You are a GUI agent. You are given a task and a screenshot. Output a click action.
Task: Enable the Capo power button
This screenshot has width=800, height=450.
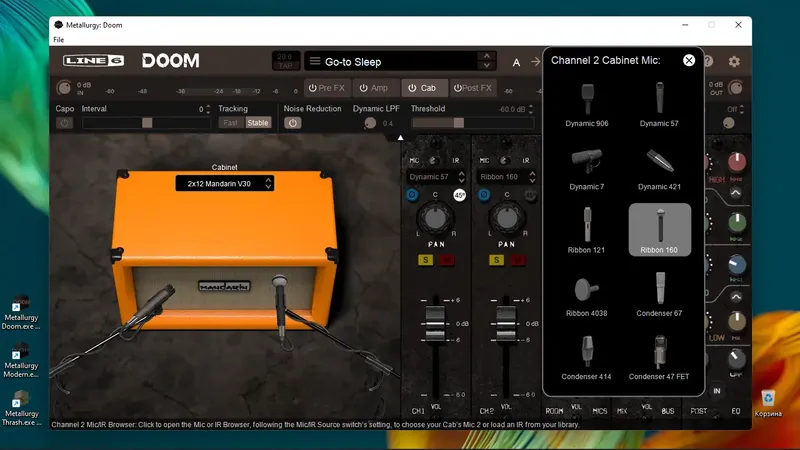(x=64, y=123)
